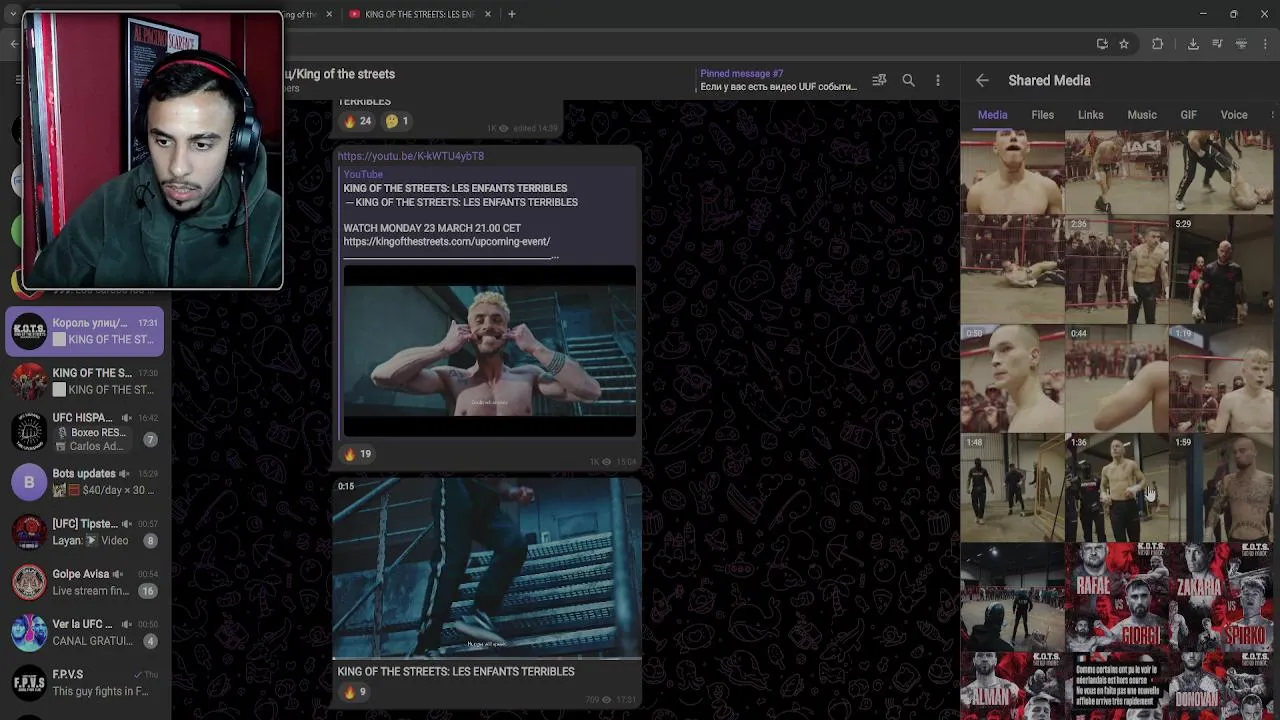The image size is (1280, 720).
Task: Select the Voice tab in Shared Media
Action: click(x=1233, y=115)
